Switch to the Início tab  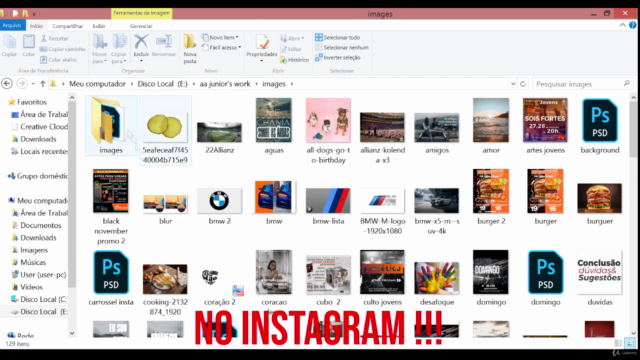pos(36,26)
